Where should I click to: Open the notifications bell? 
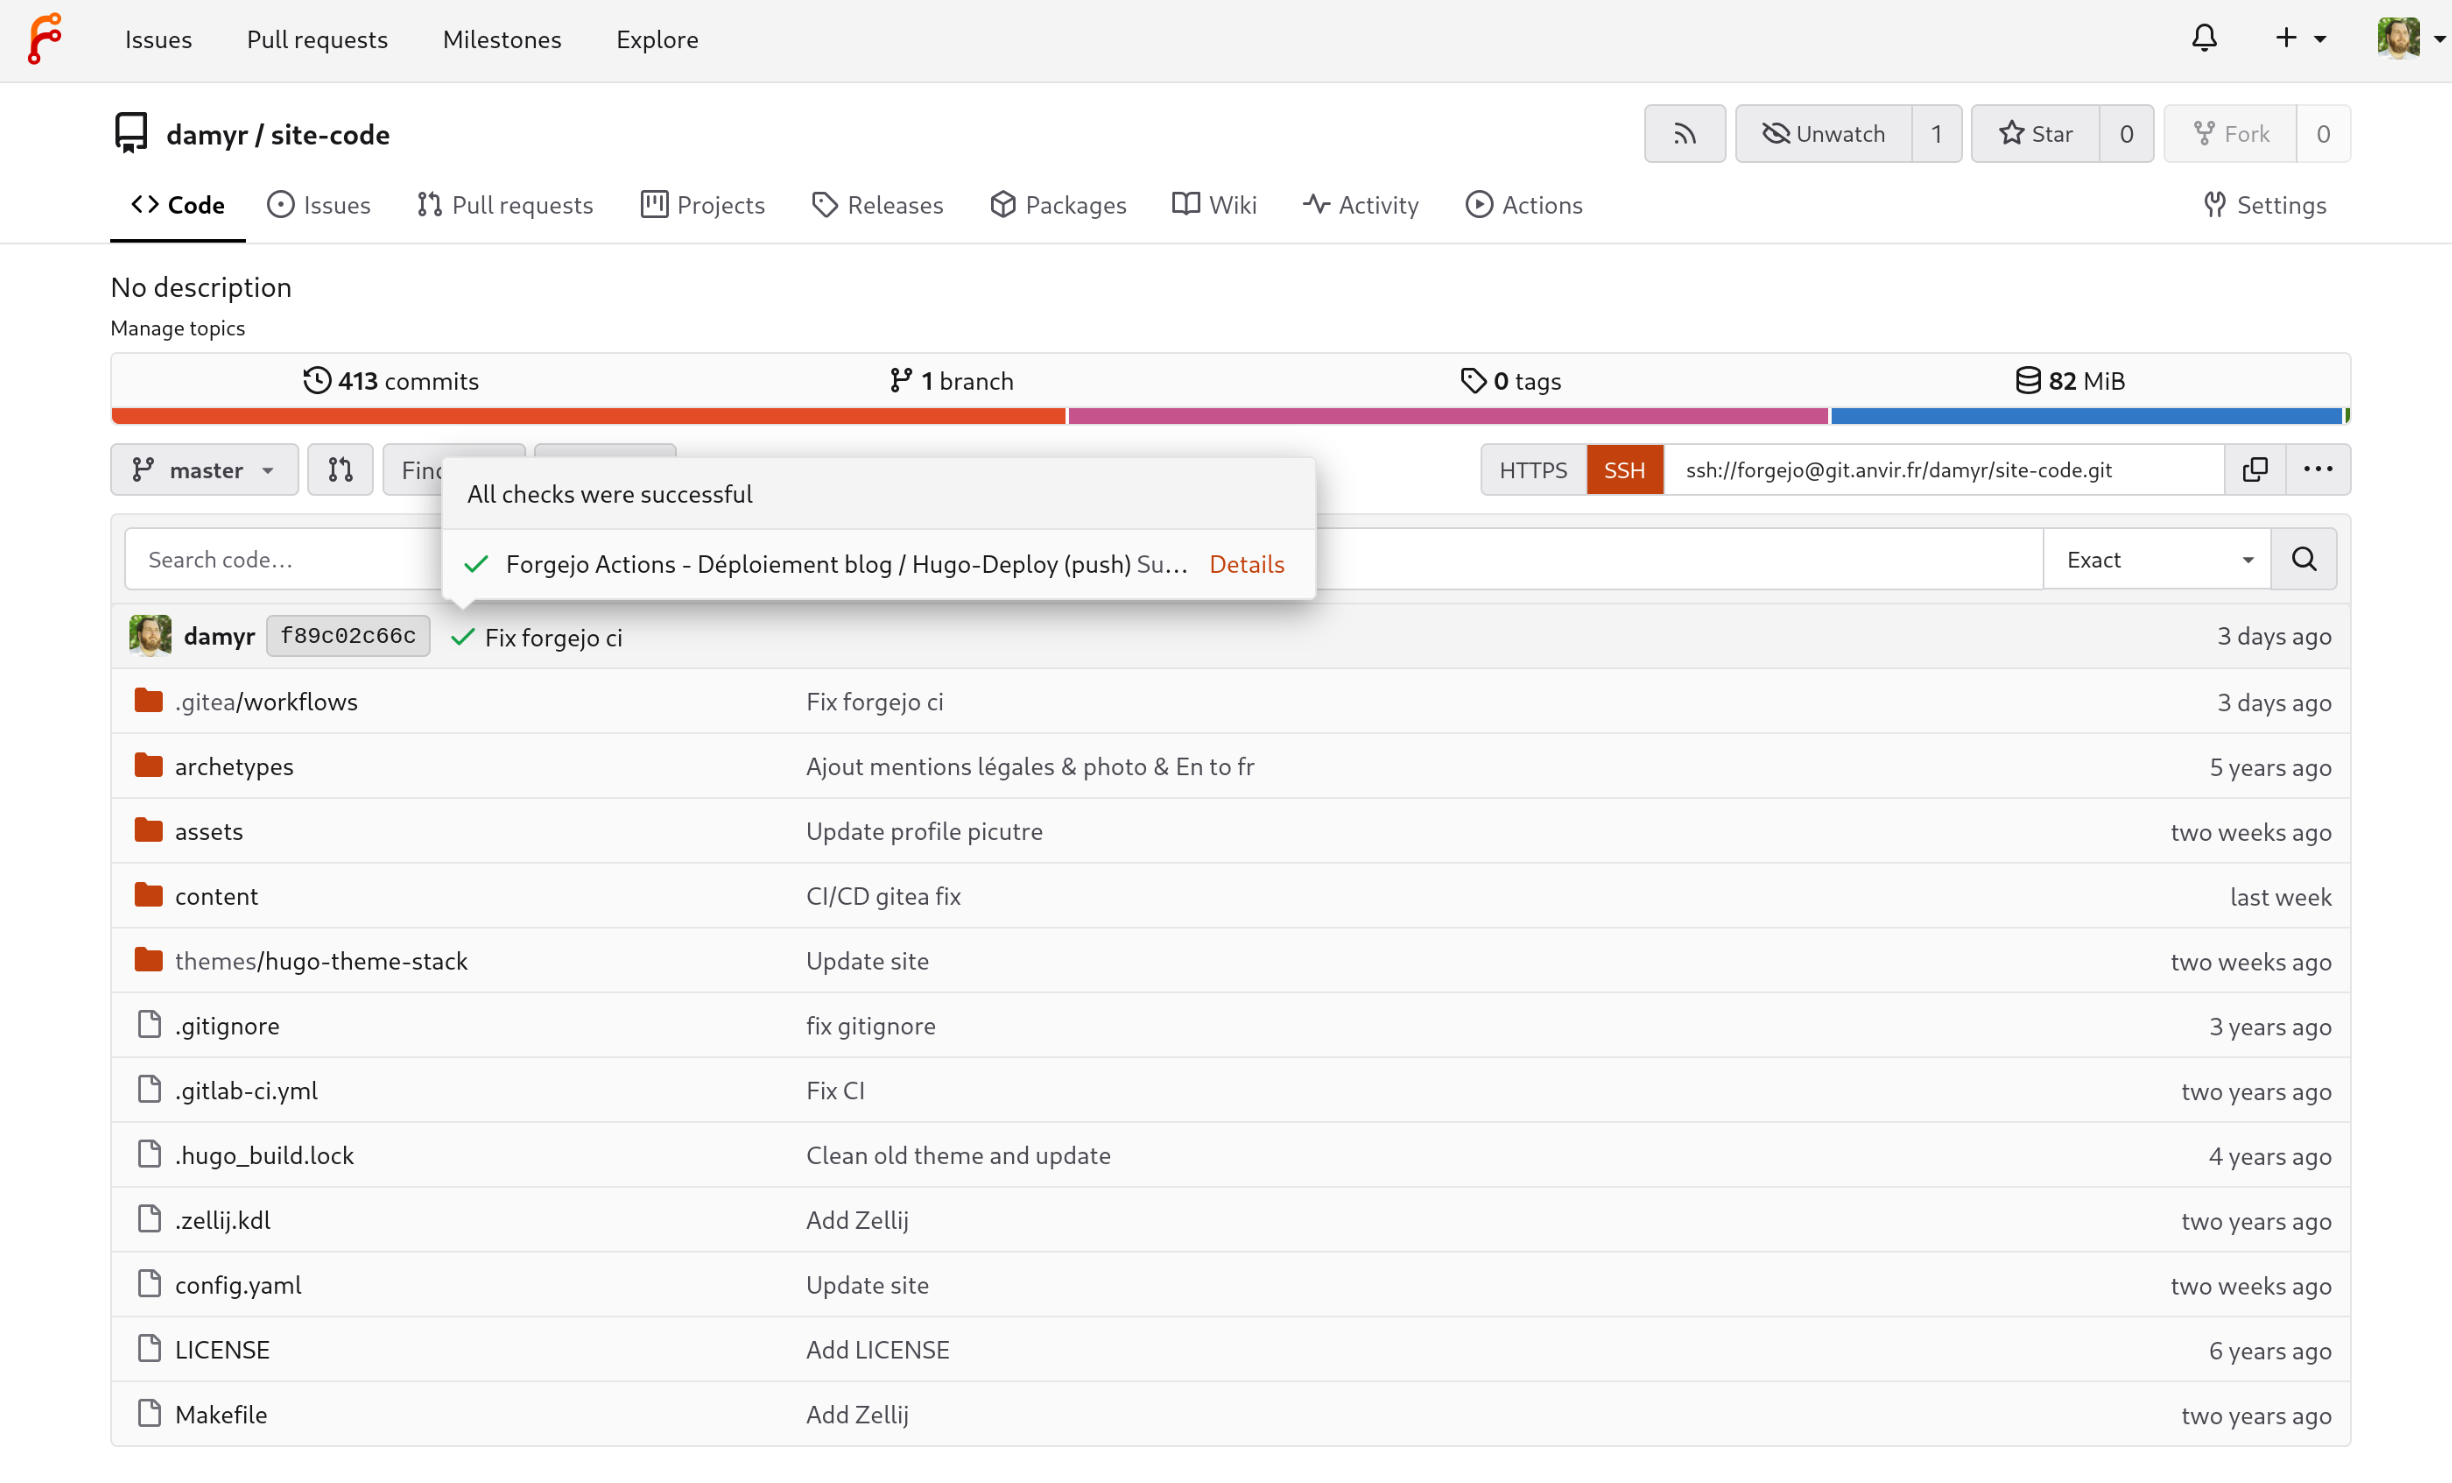(2204, 38)
